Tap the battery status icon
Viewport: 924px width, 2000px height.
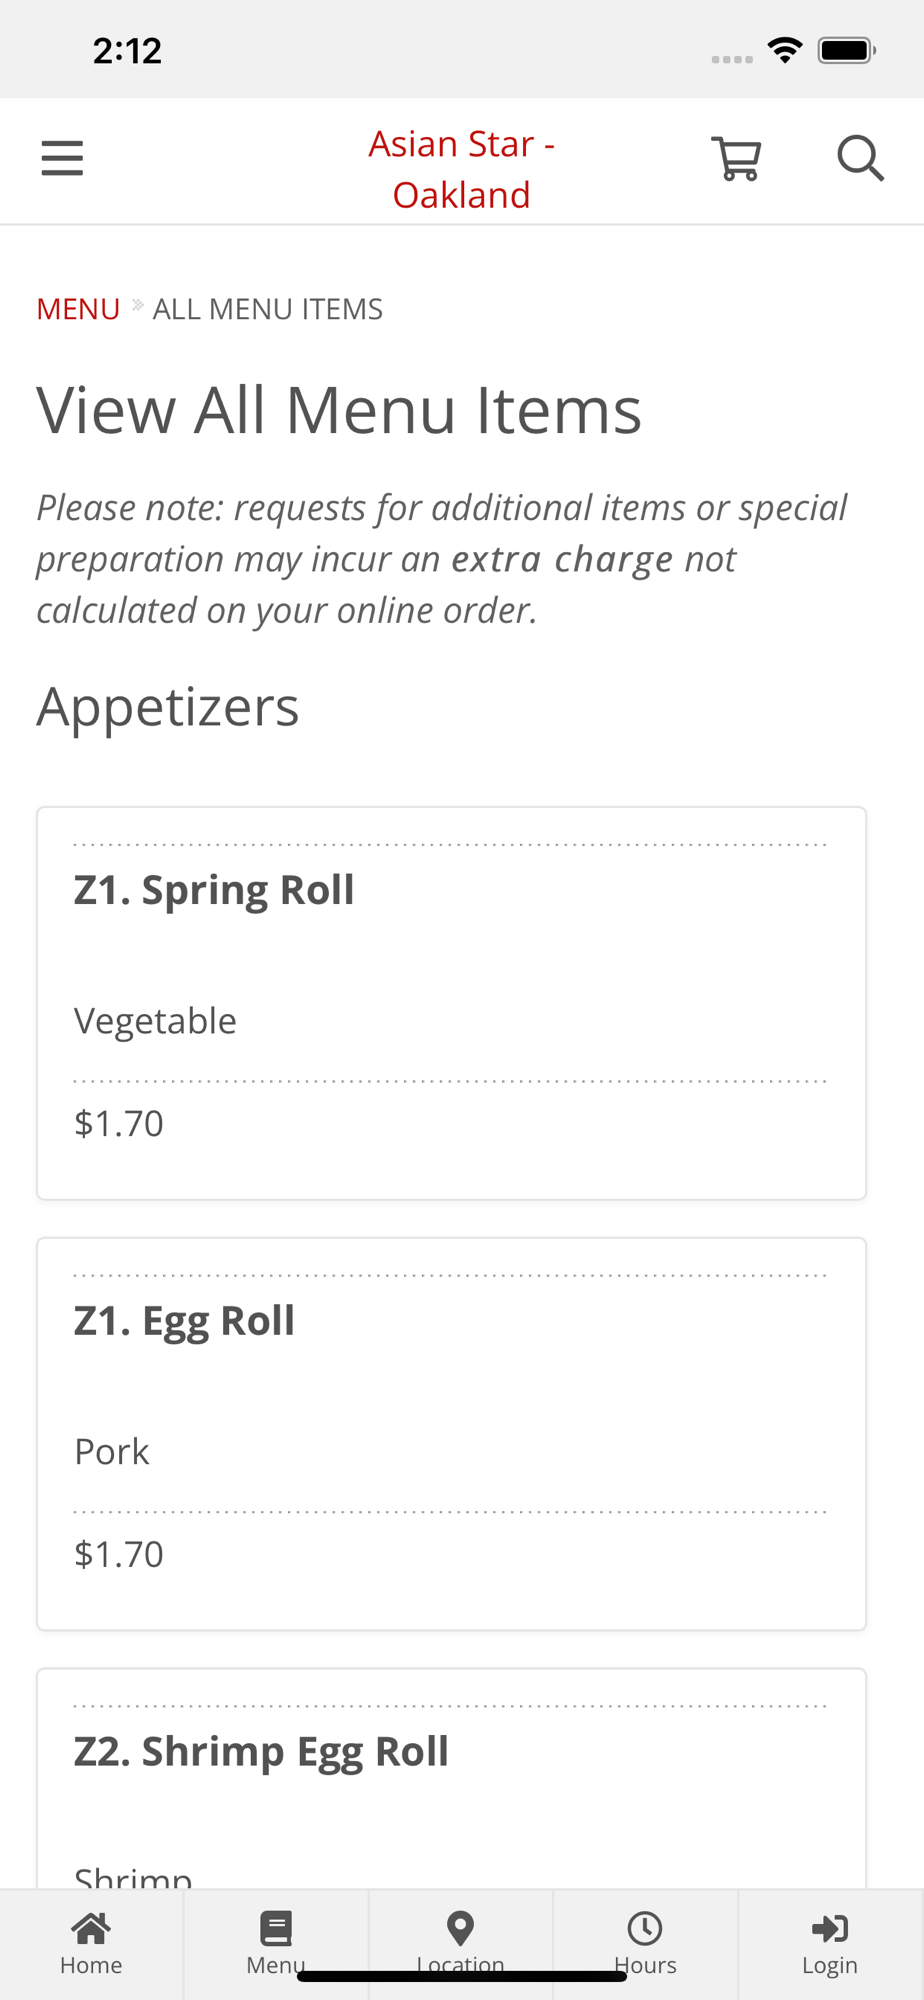[846, 50]
